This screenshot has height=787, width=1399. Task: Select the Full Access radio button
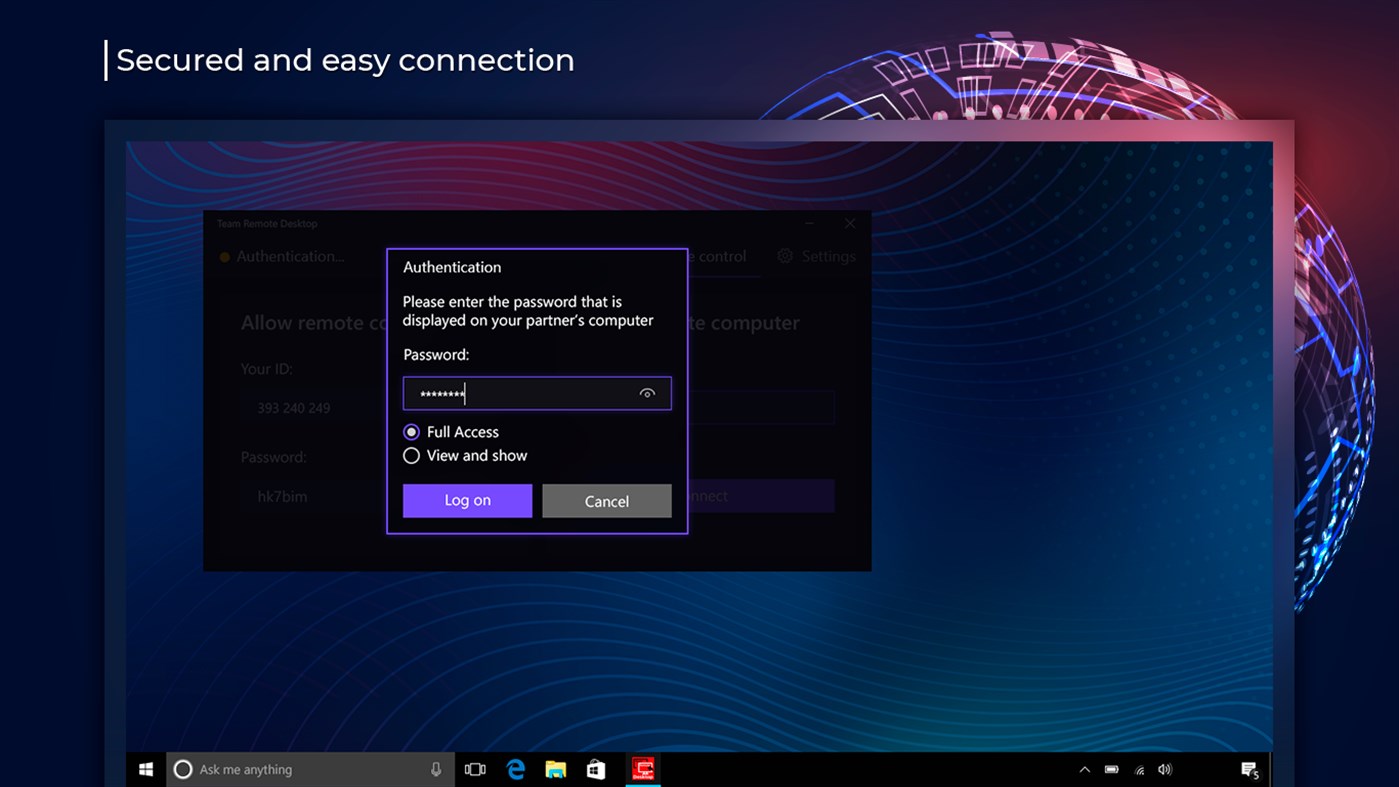[411, 432]
